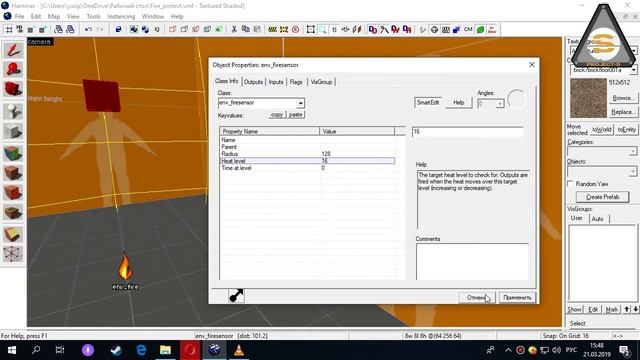The height and width of the screenshot is (360, 640).
Task: Select the Selection tool with red arrow
Action: (13, 50)
